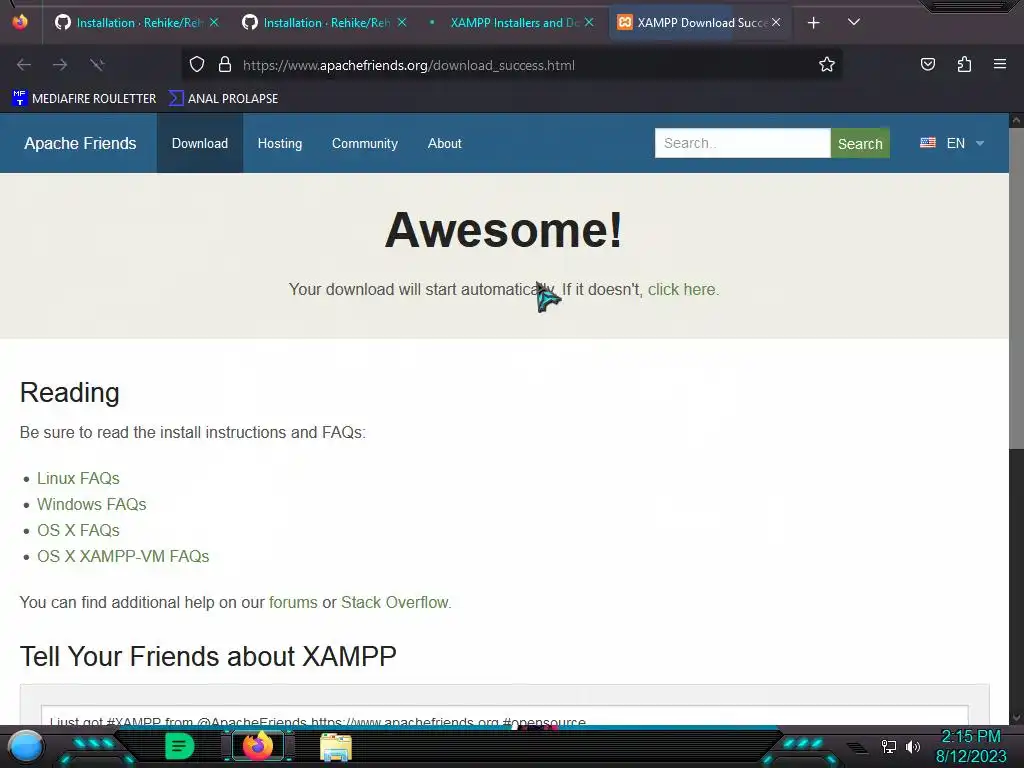Click the page vertical scrollbar thumb
This screenshot has height=768, width=1024.
1016,287
